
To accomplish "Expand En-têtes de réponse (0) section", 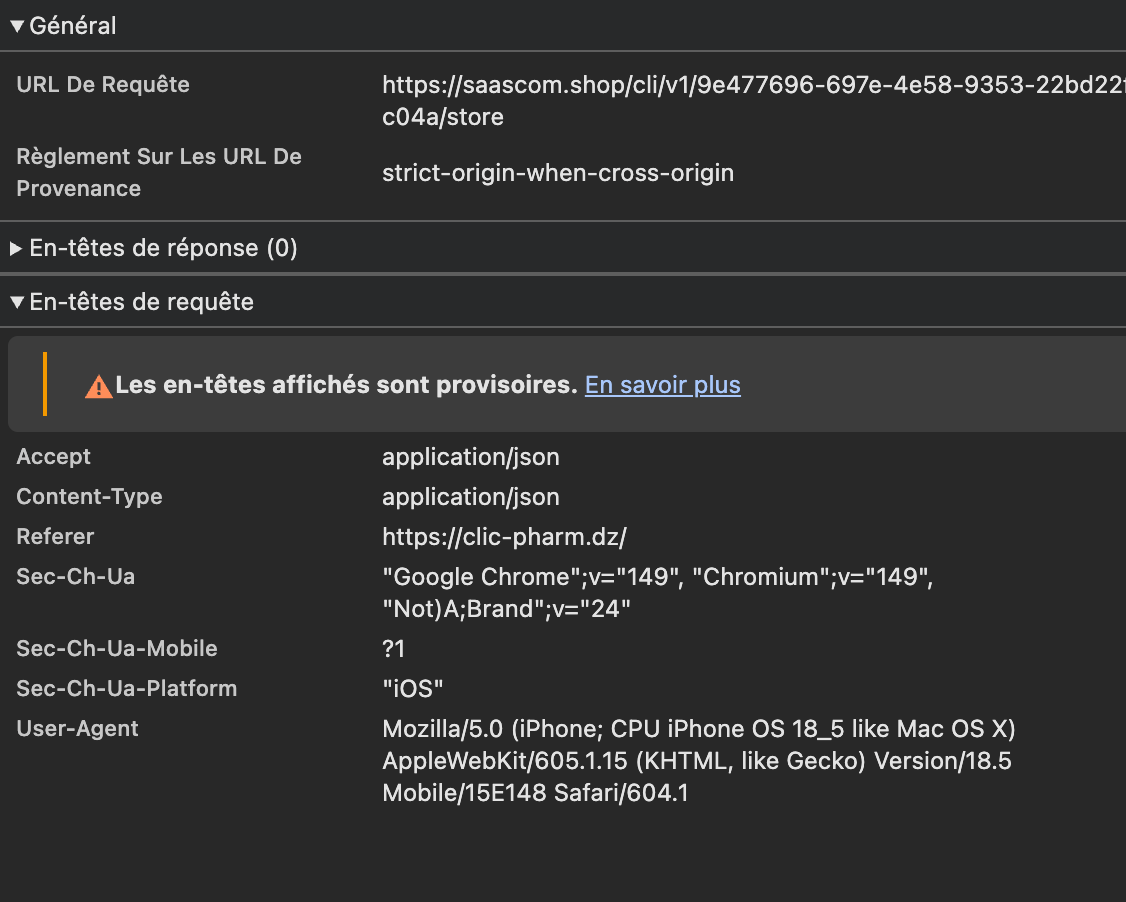I will click(16, 248).
